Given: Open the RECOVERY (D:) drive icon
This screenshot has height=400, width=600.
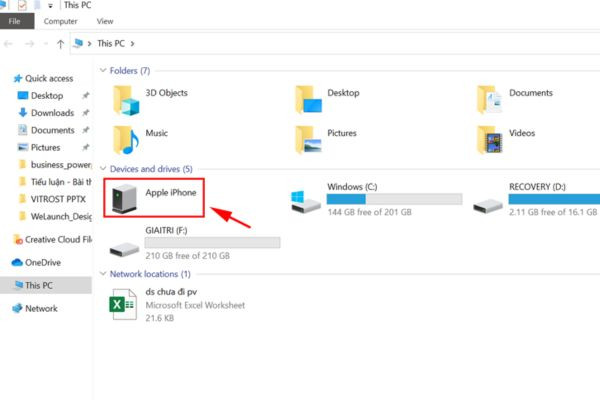Looking at the screenshot, I should tap(488, 207).
